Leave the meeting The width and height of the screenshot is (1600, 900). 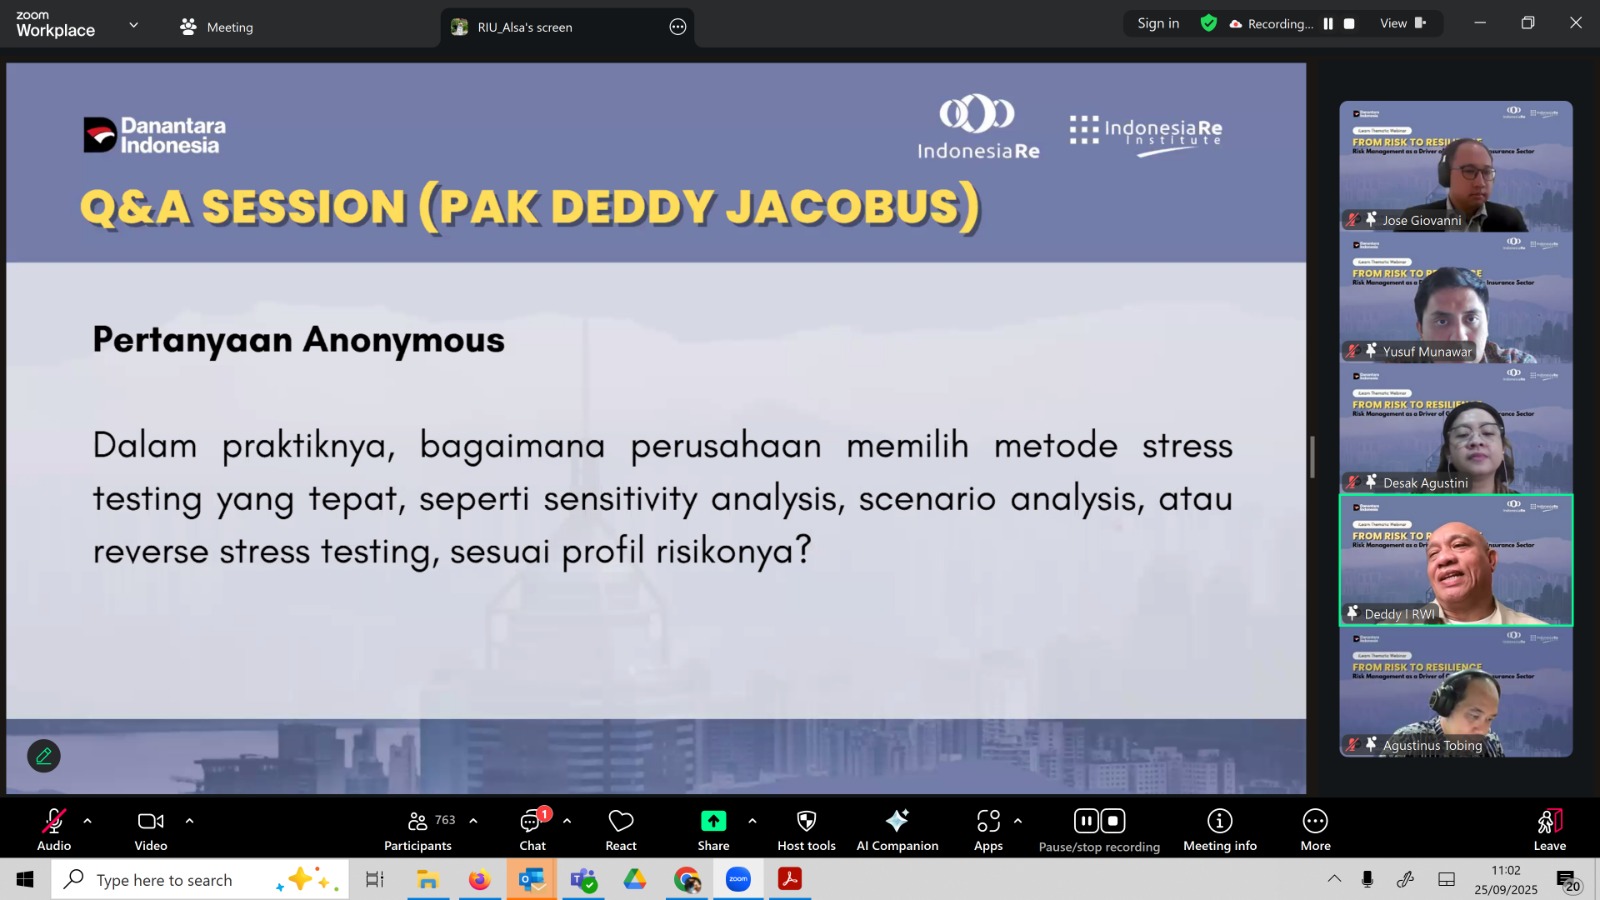click(x=1549, y=830)
